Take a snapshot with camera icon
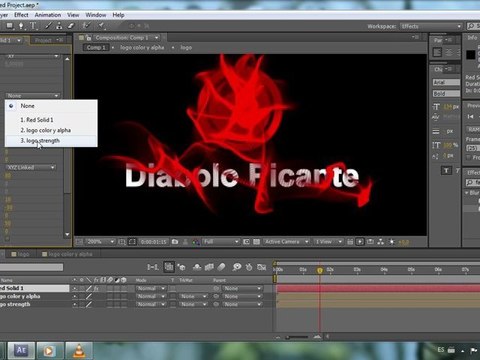The width and height of the screenshot is (480, 360). point(175,242)
